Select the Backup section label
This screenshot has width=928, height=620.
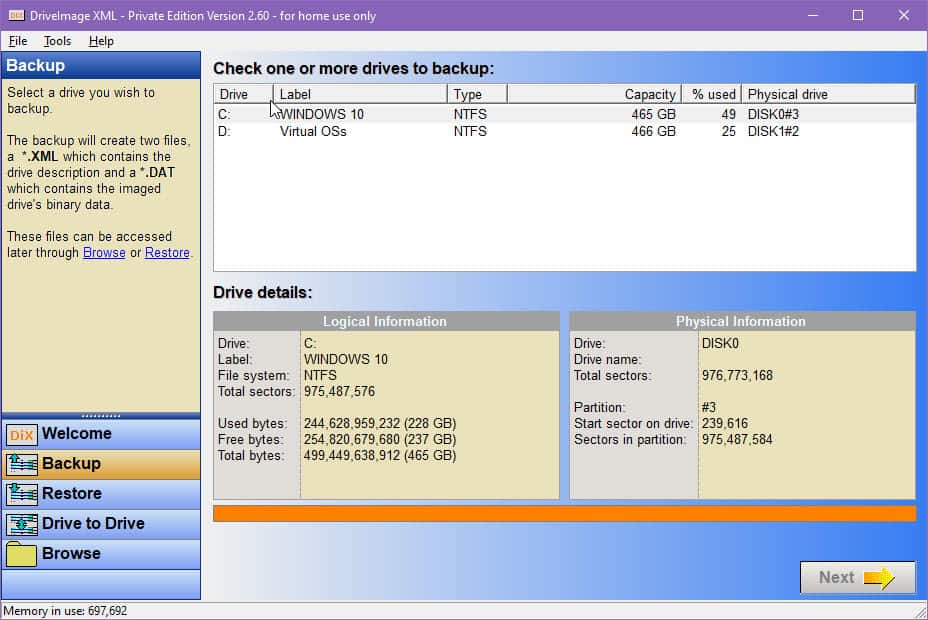pyautogui.click(x=71, y=463)
